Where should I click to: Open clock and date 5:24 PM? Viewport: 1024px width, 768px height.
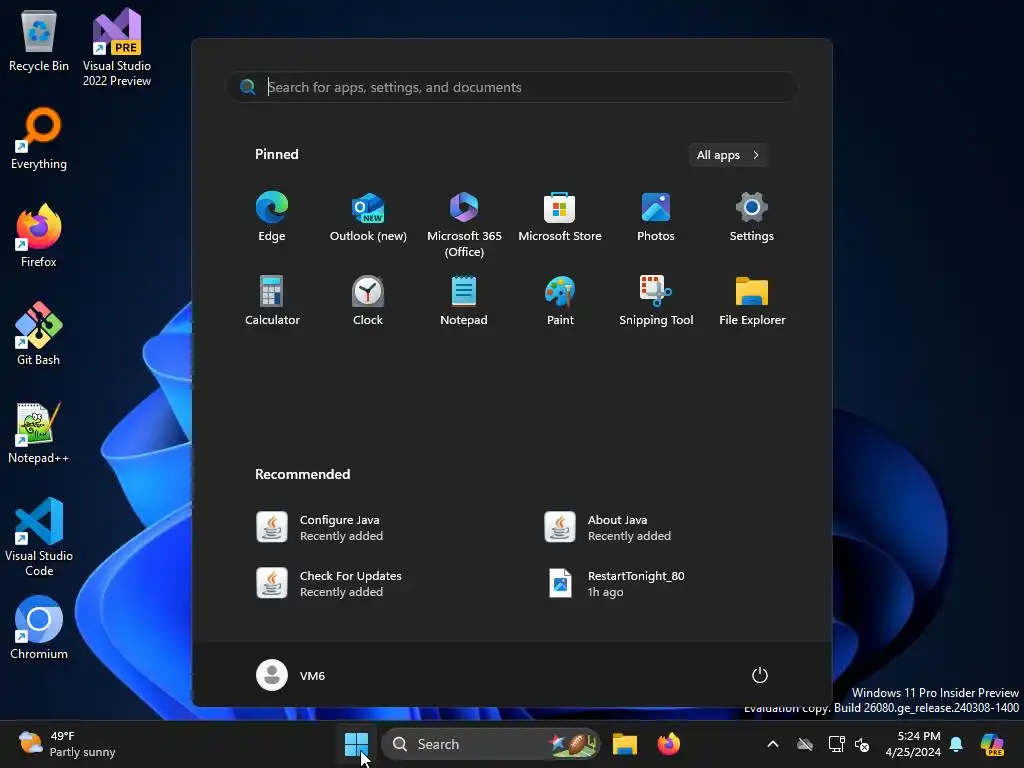pos(912,744)
